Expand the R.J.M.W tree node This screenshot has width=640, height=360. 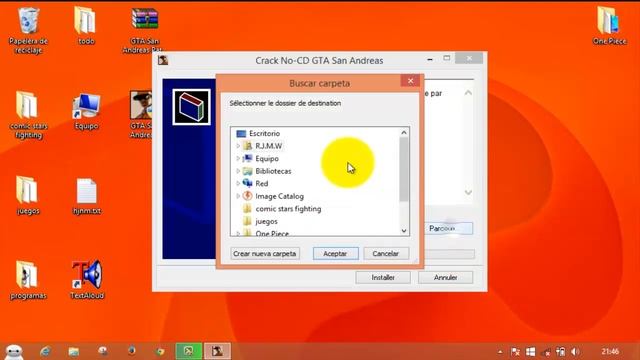[238, 146]
